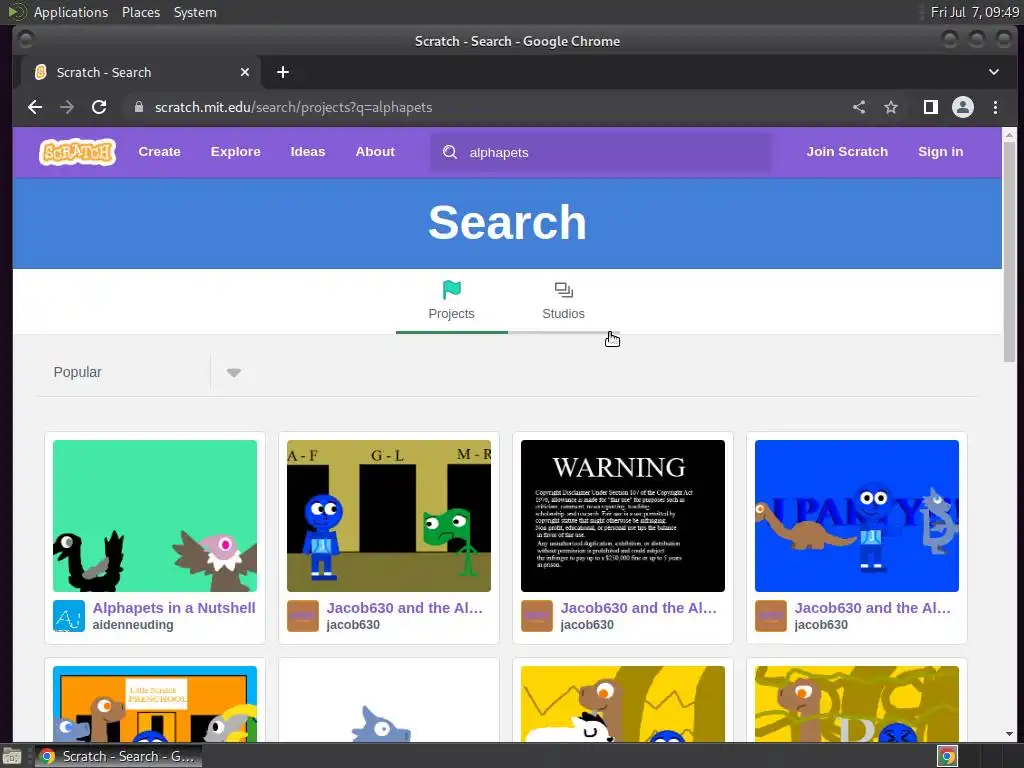Open the yellow green vines thumbnail
Image resolution: width=1024 pixels, height=768 pixels.
(857, 704)
